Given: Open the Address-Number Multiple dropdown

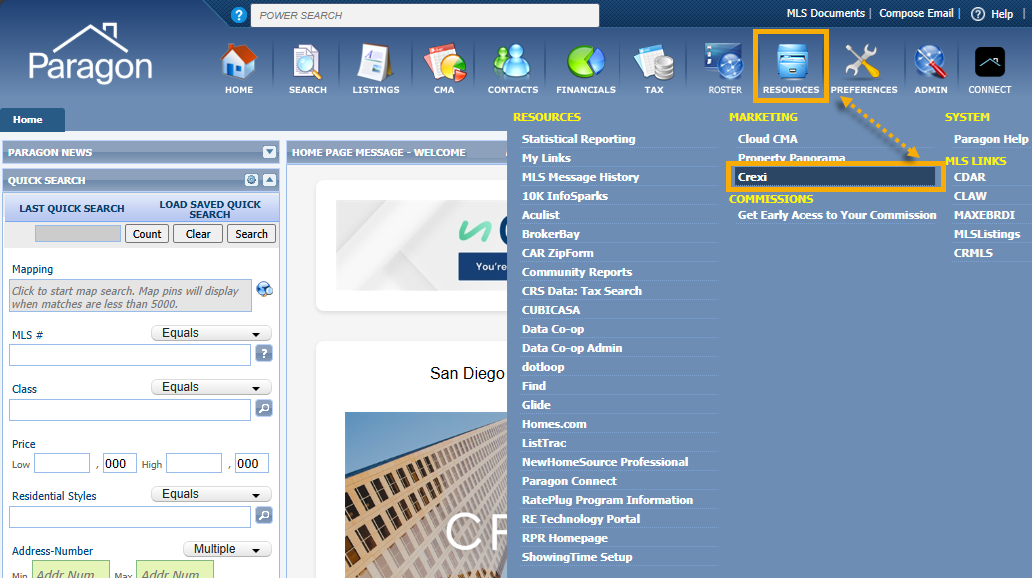Looking at the screenshot, I should [227, 549].
